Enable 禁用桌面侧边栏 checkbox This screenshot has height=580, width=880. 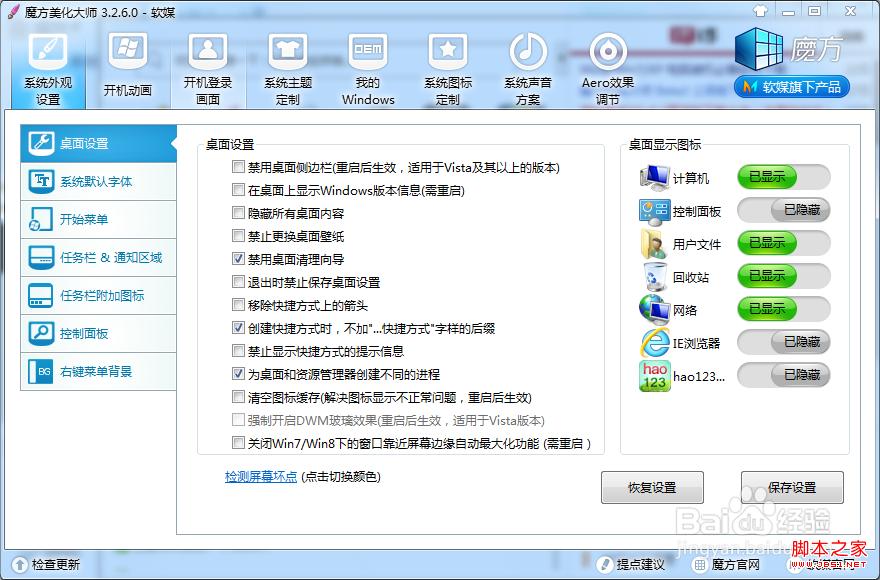239,167
